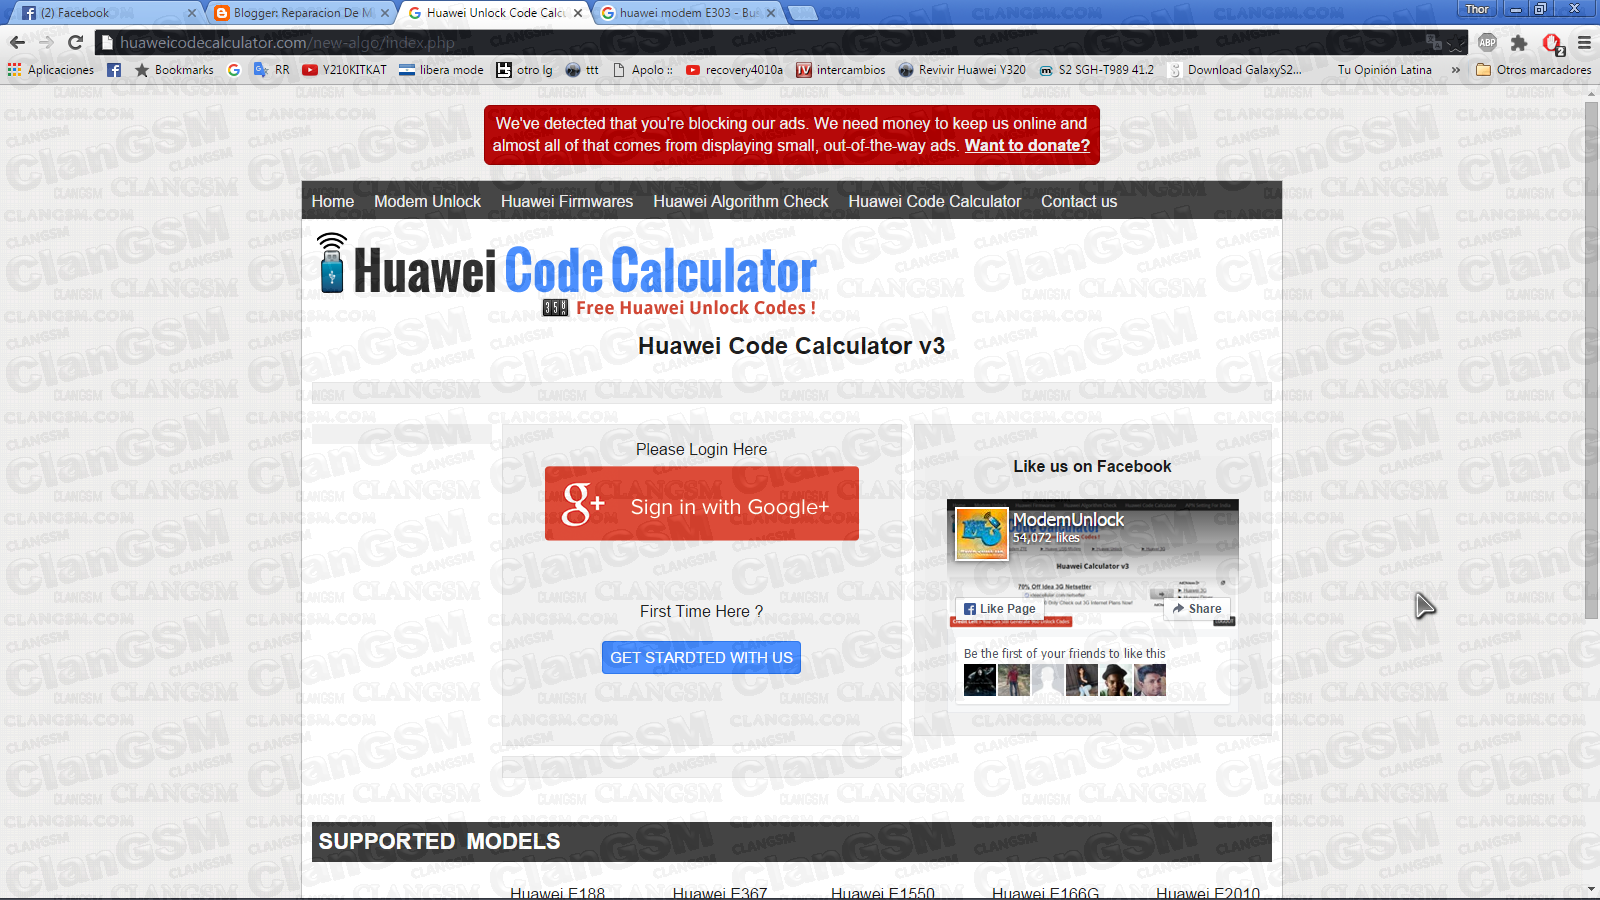This screenshot has width=1600, height=900.
Task: Open the Tu Opinión Latina bookmark
Action: point(1384,70)
